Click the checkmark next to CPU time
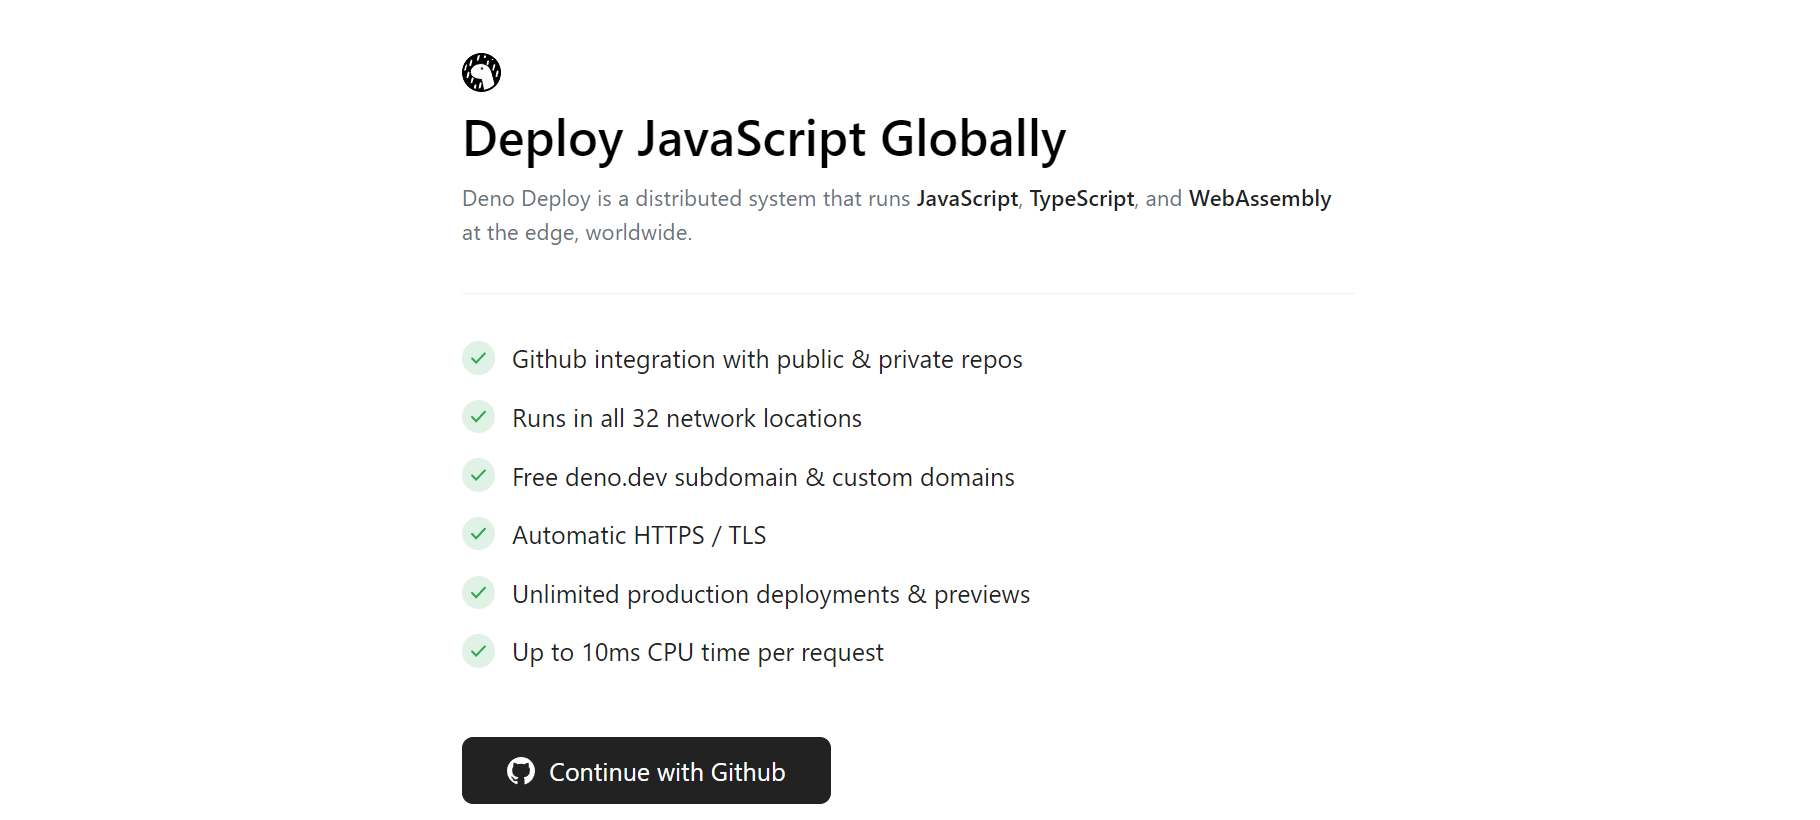Image resolution: width=1820 pixels, height=820 pixels. (479, 651)
